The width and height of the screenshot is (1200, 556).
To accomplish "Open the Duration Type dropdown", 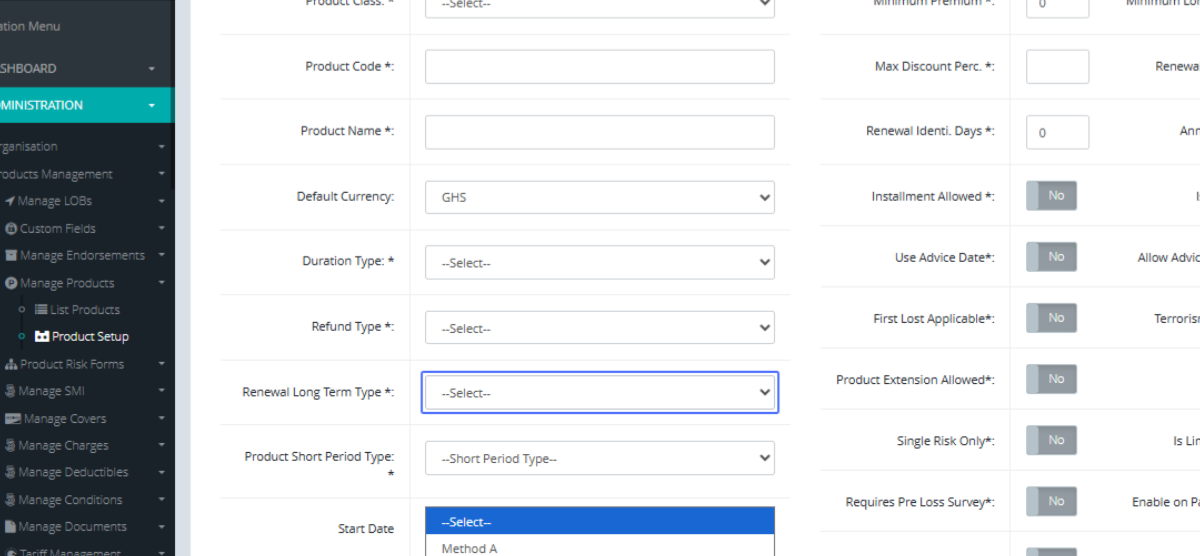I will [599, 263].
